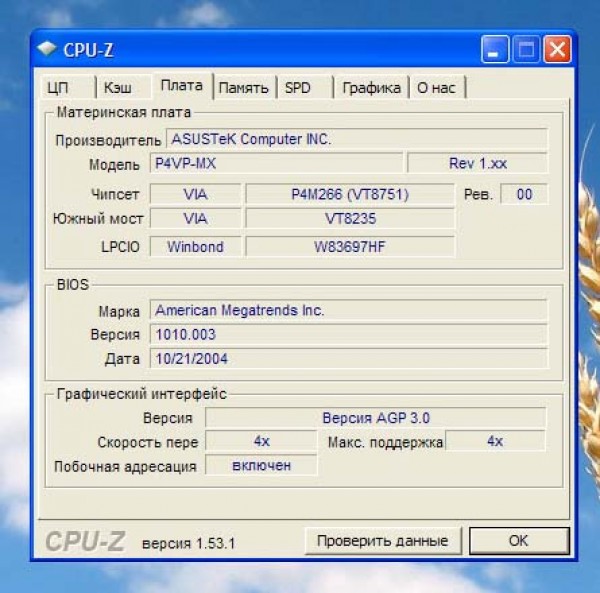Click the Скорость пере 4x value
This screenshot has height=593, width=600.
point(261,441)
